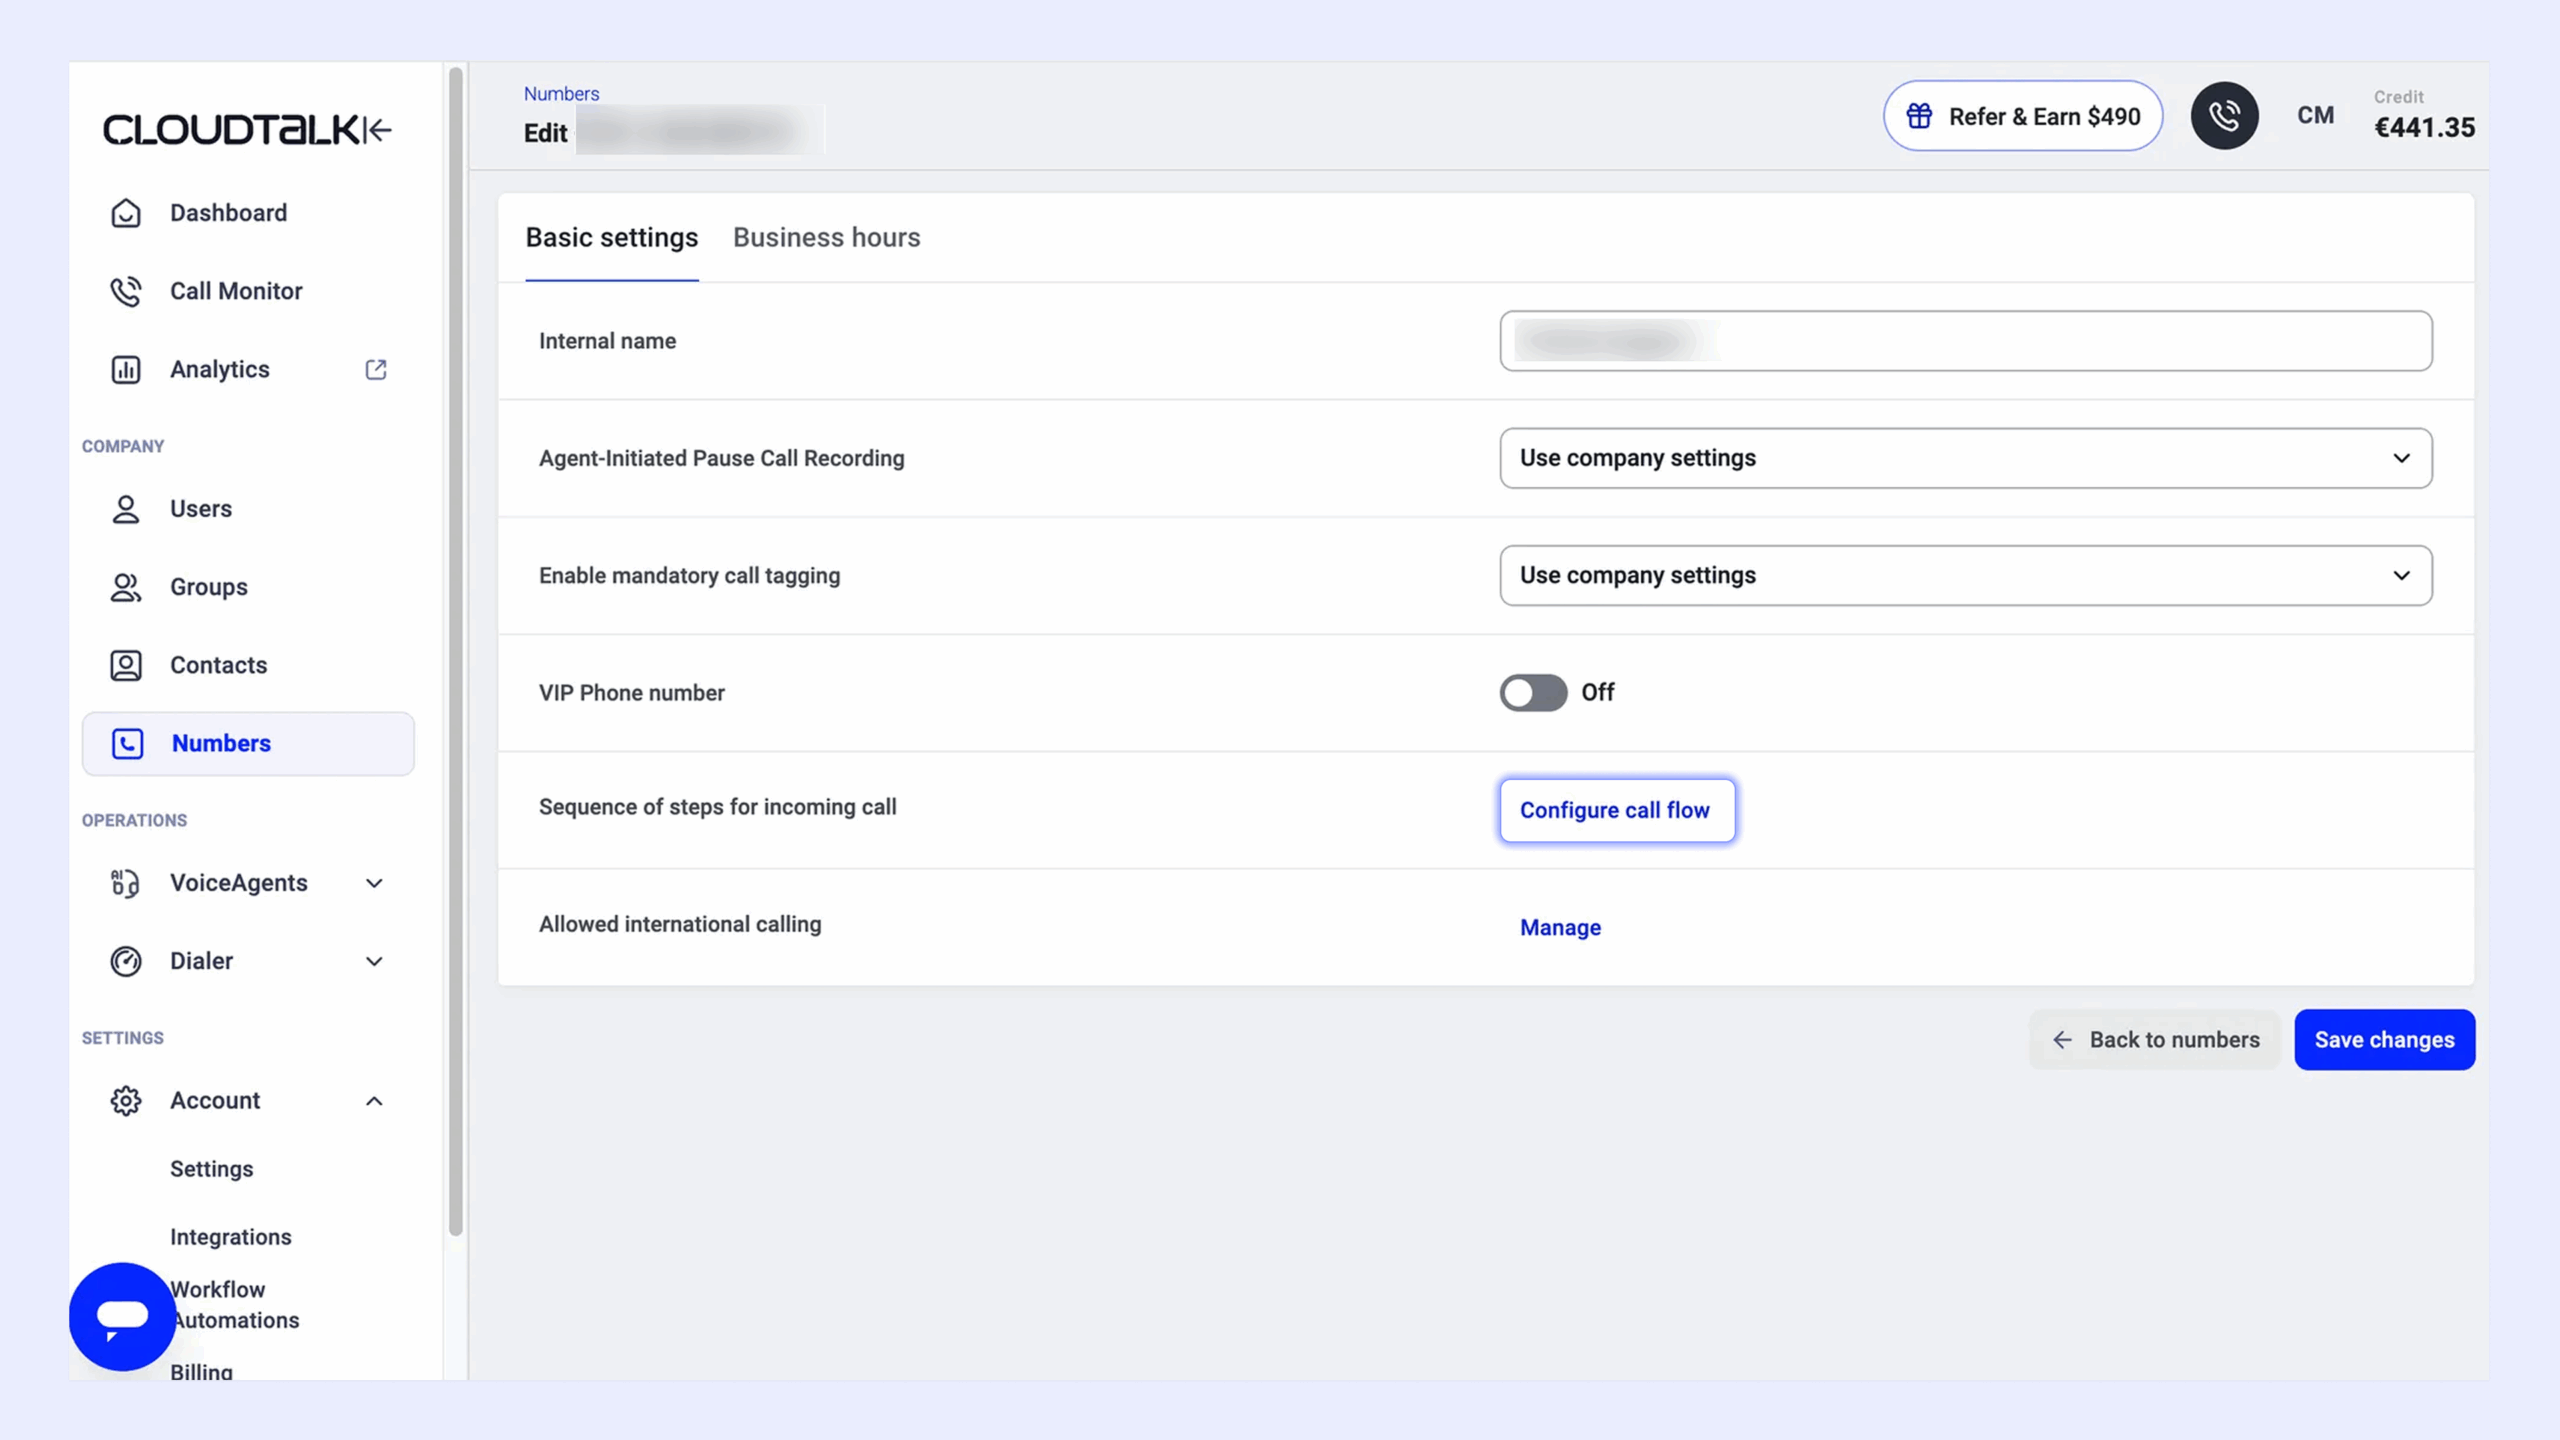
Task: Expand the VoiceAgents sidebar section
Action: coord(374,883)
